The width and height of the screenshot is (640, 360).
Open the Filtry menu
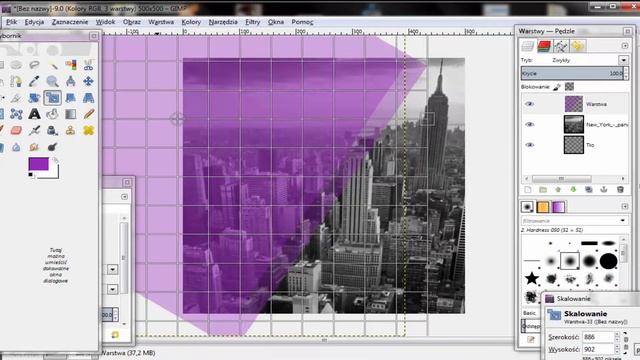pyautogui.click(x=253, y=22)
